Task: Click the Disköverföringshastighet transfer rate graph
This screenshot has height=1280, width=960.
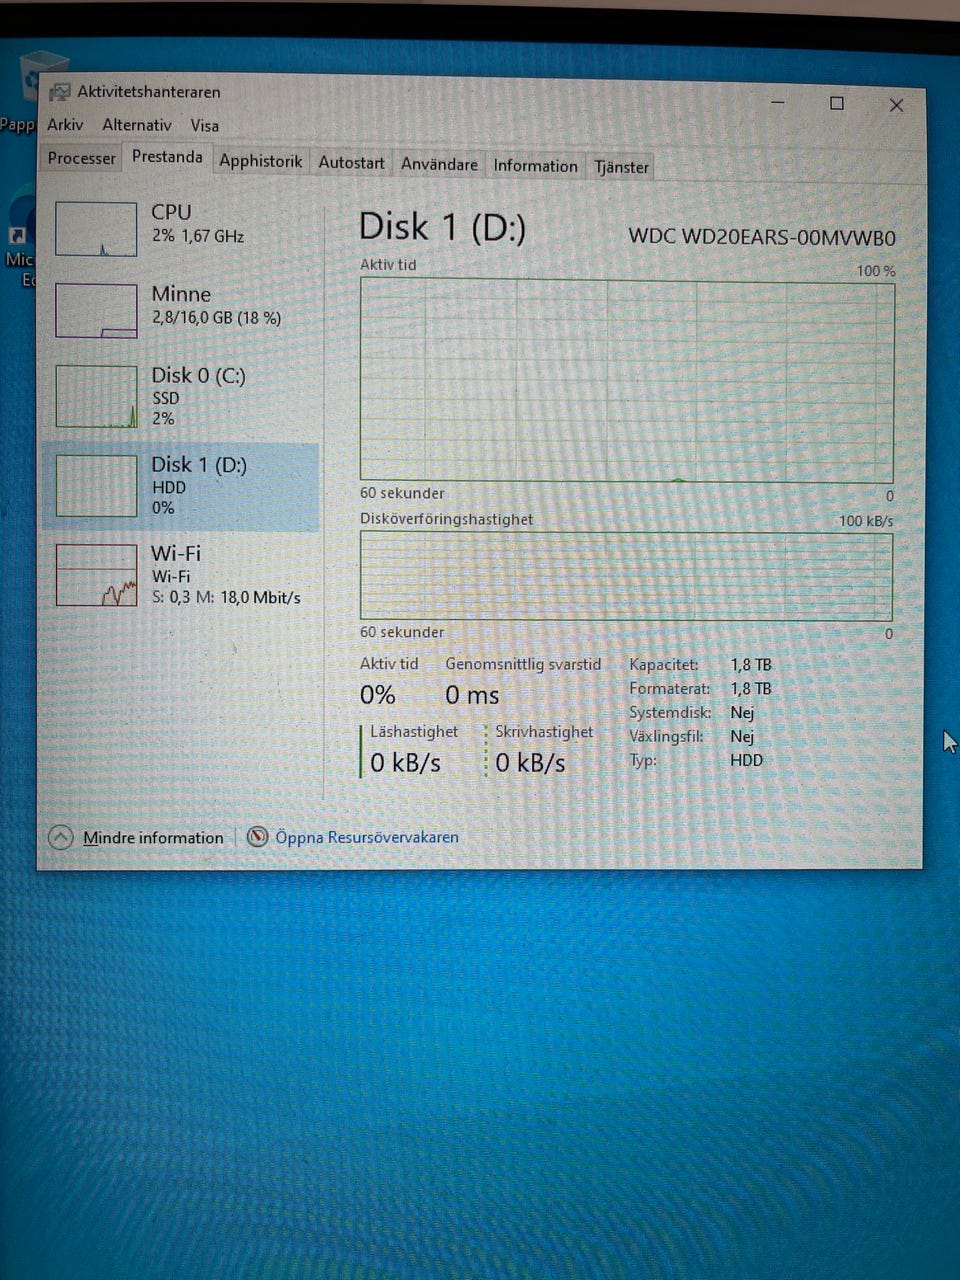Action: [x=626, y=576]
